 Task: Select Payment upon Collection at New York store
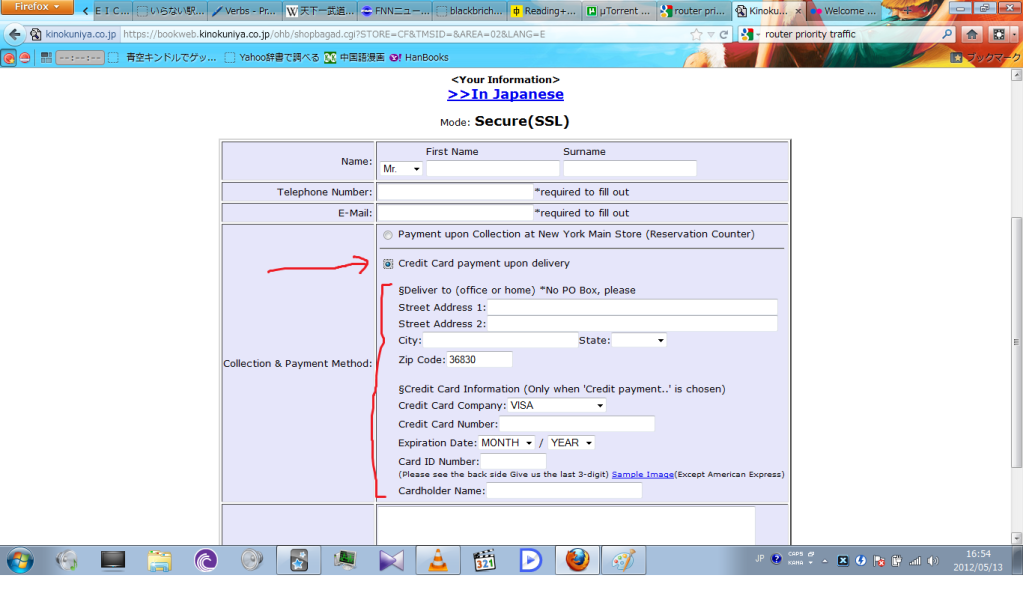coord(388,235)
